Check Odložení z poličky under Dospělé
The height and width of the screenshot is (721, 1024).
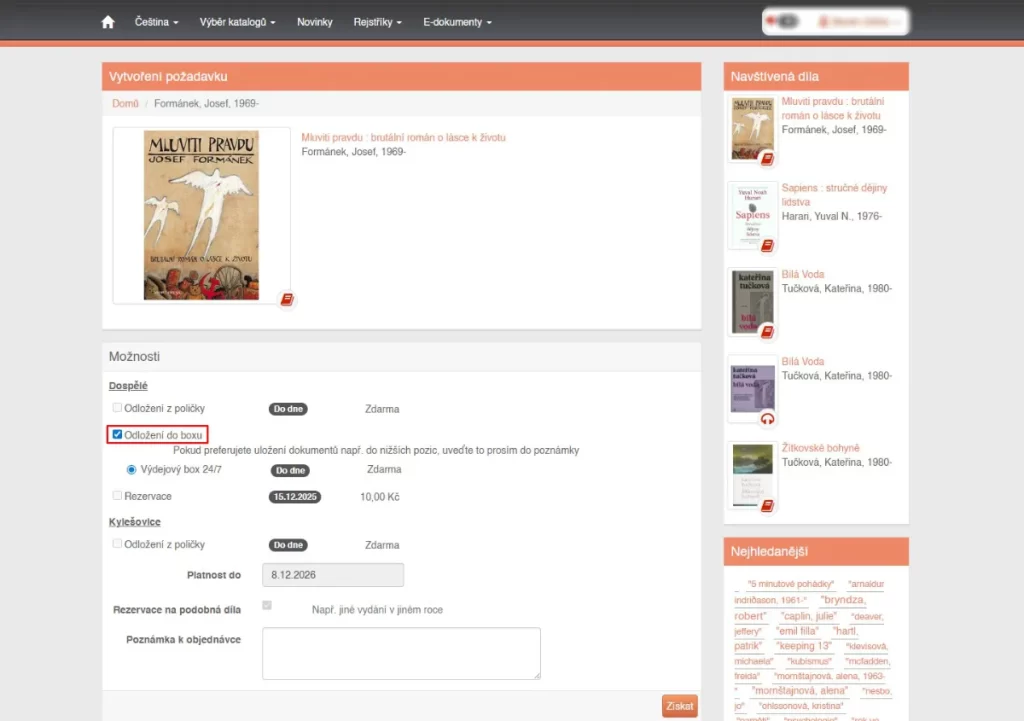pos(118,408)
